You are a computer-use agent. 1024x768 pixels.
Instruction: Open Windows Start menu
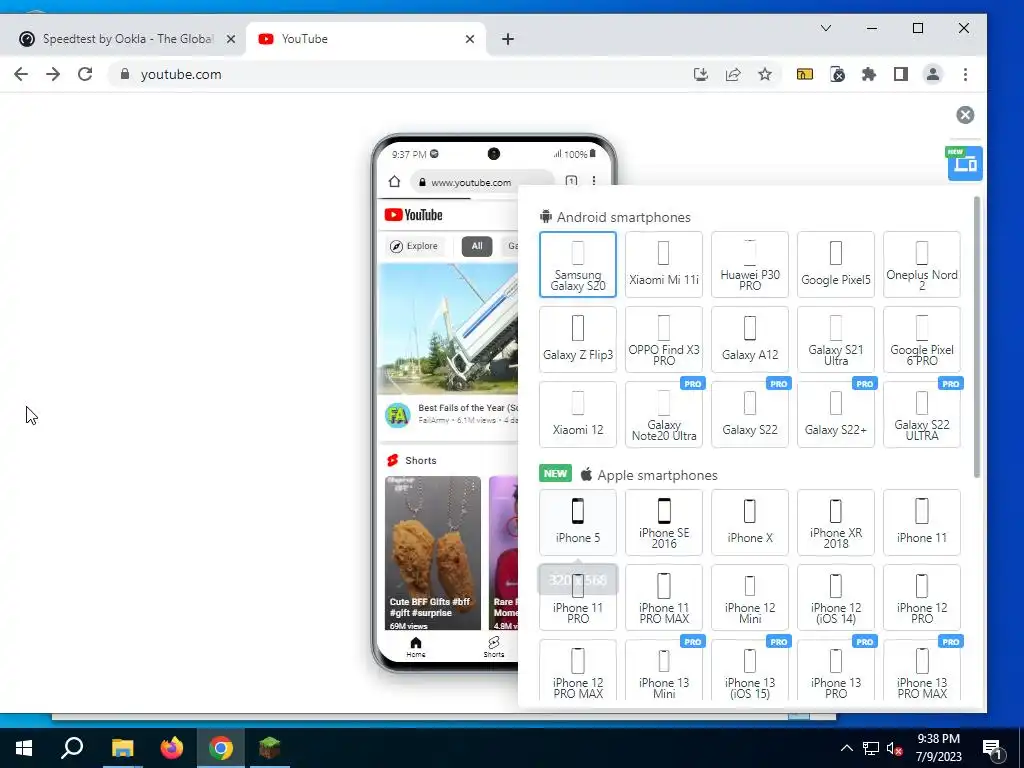tap(24, 748)
